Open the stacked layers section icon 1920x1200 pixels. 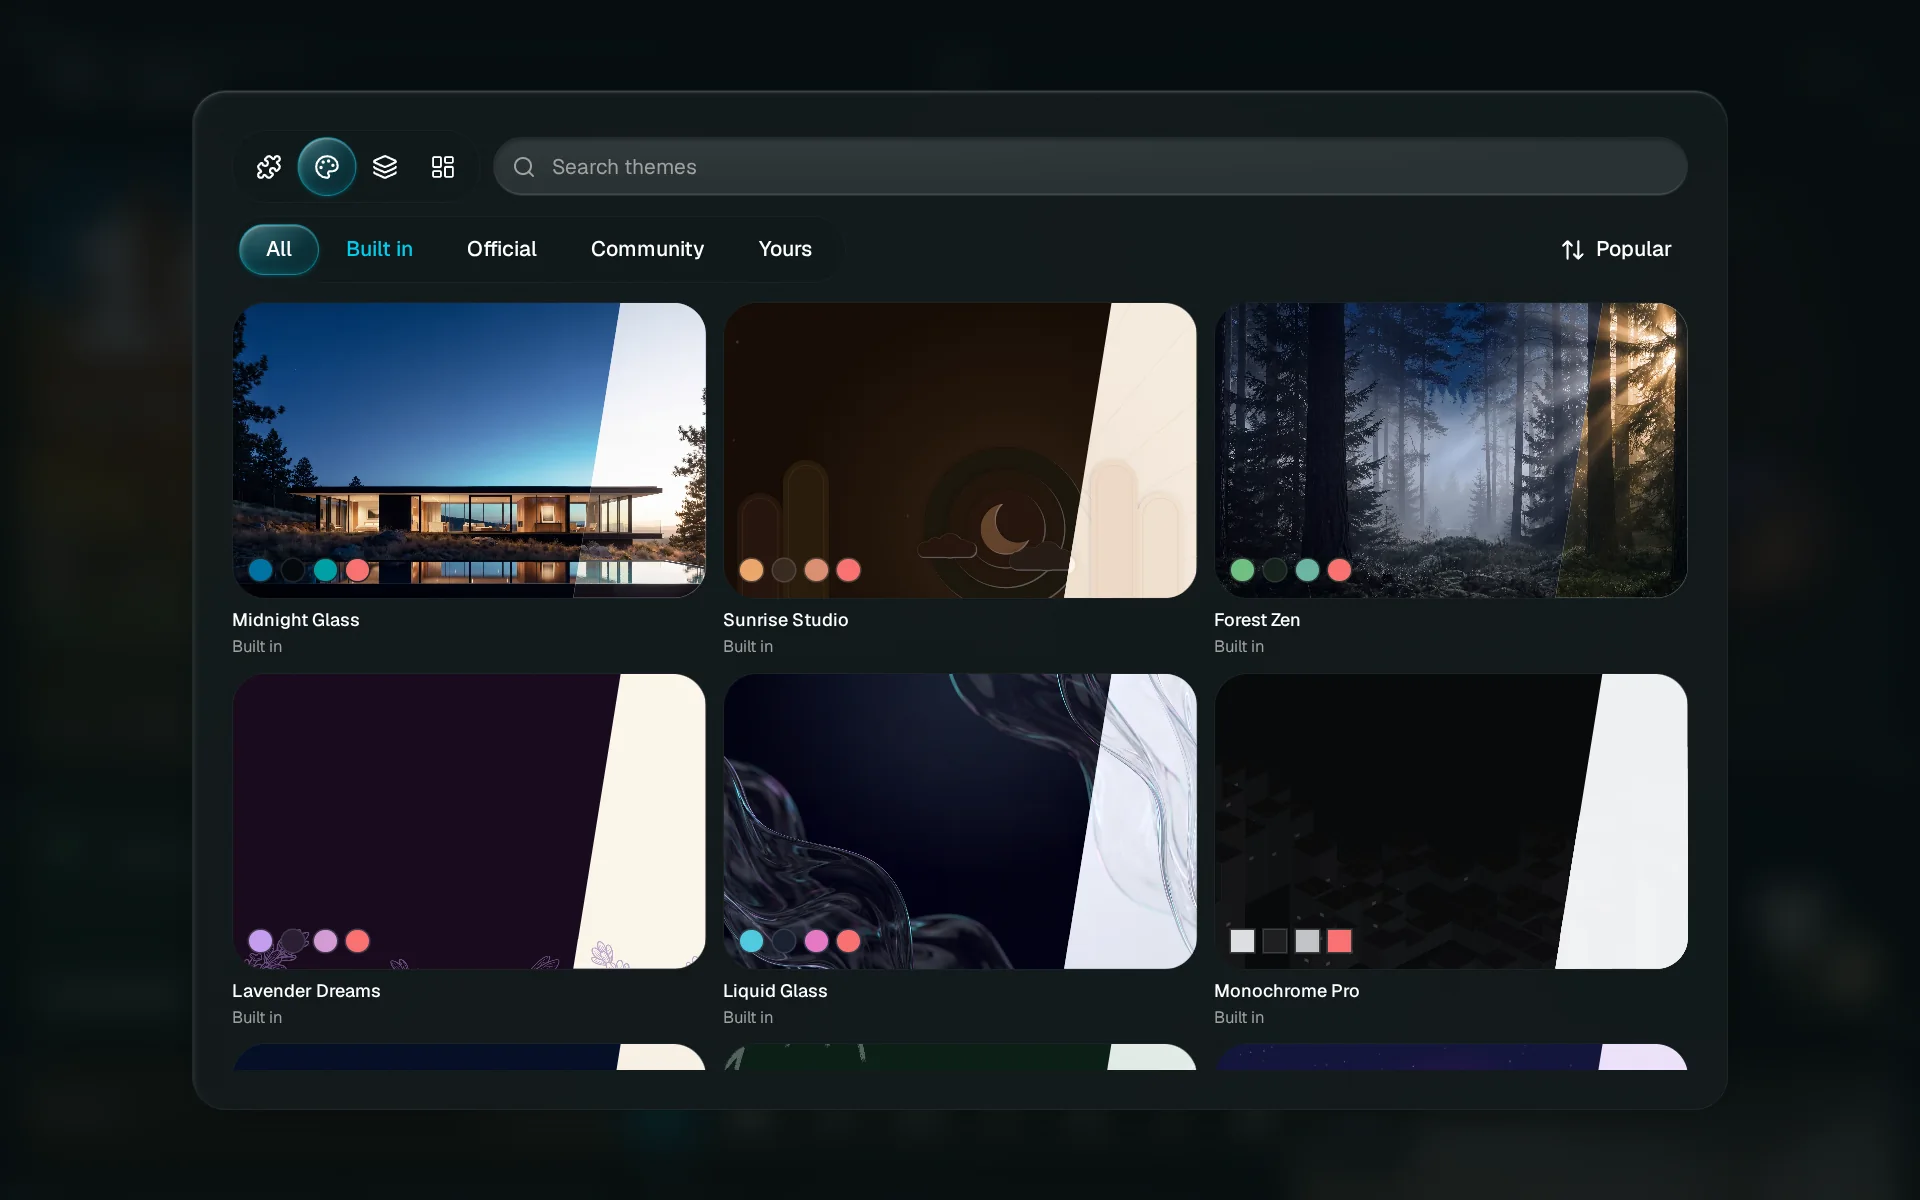coord(385,167)
